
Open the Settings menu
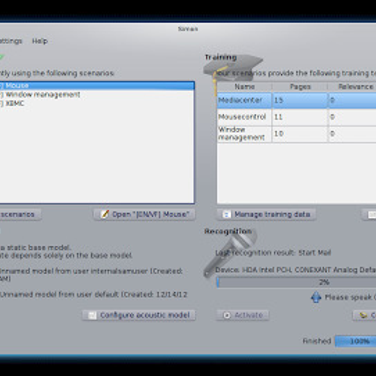coord(11,41)
